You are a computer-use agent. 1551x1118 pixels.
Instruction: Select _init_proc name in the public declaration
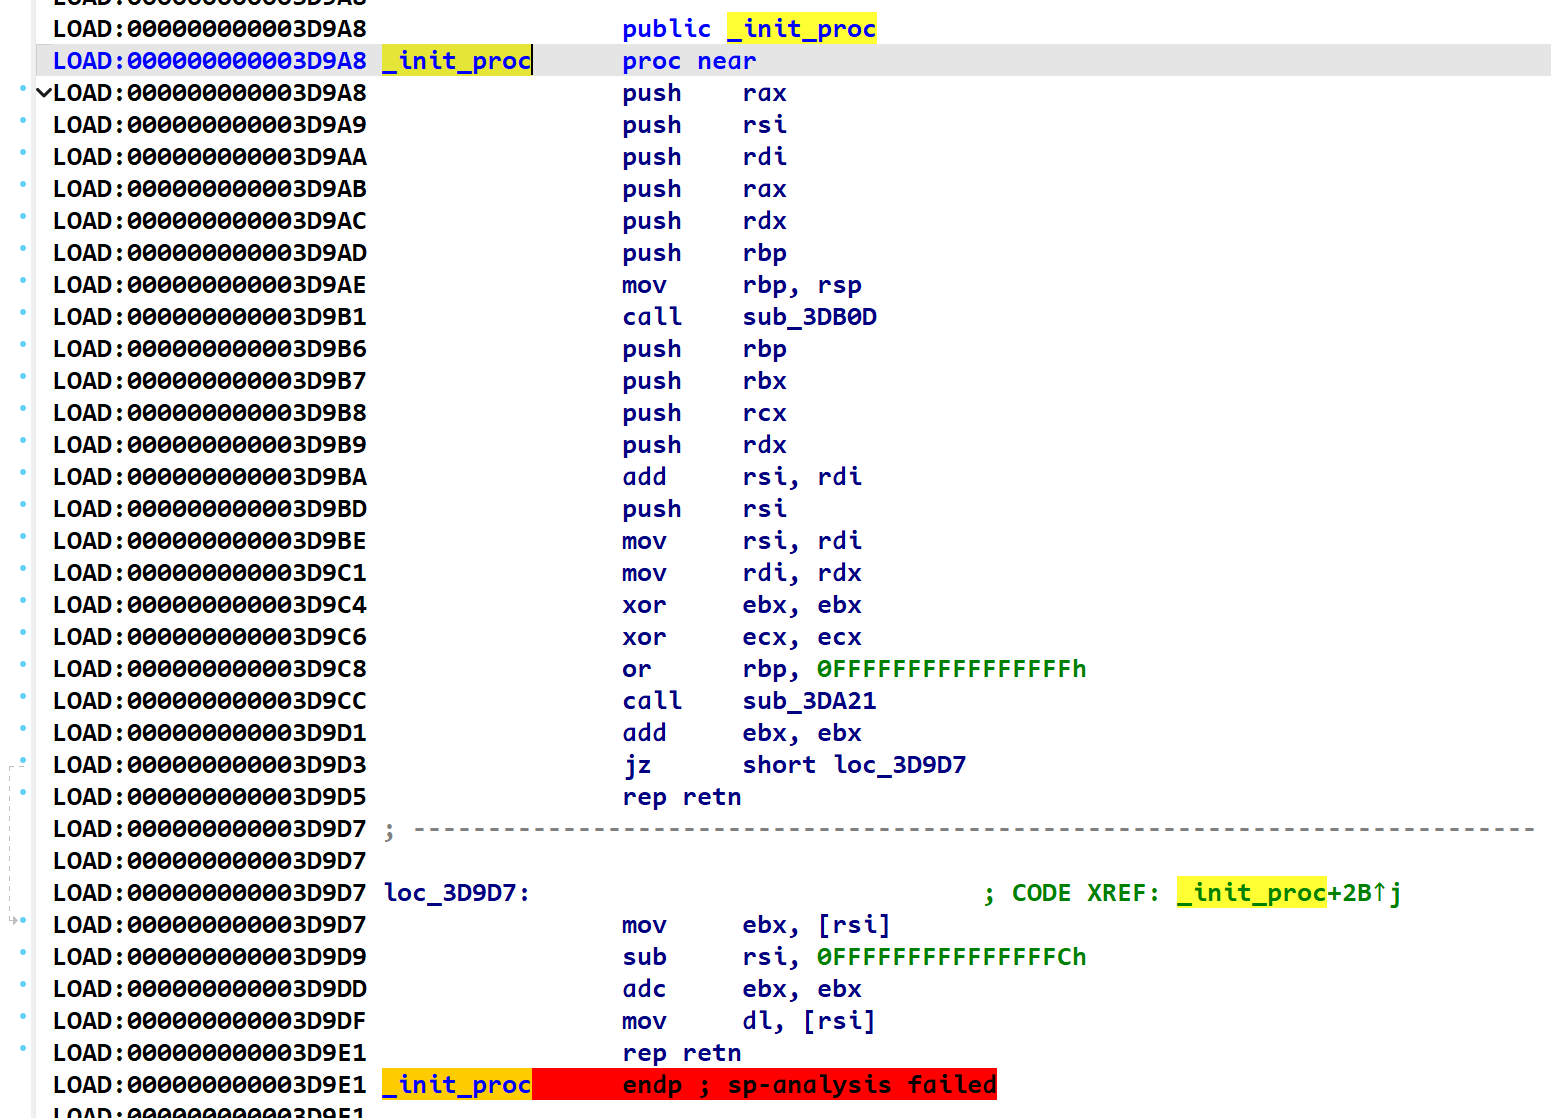point(802,29)
